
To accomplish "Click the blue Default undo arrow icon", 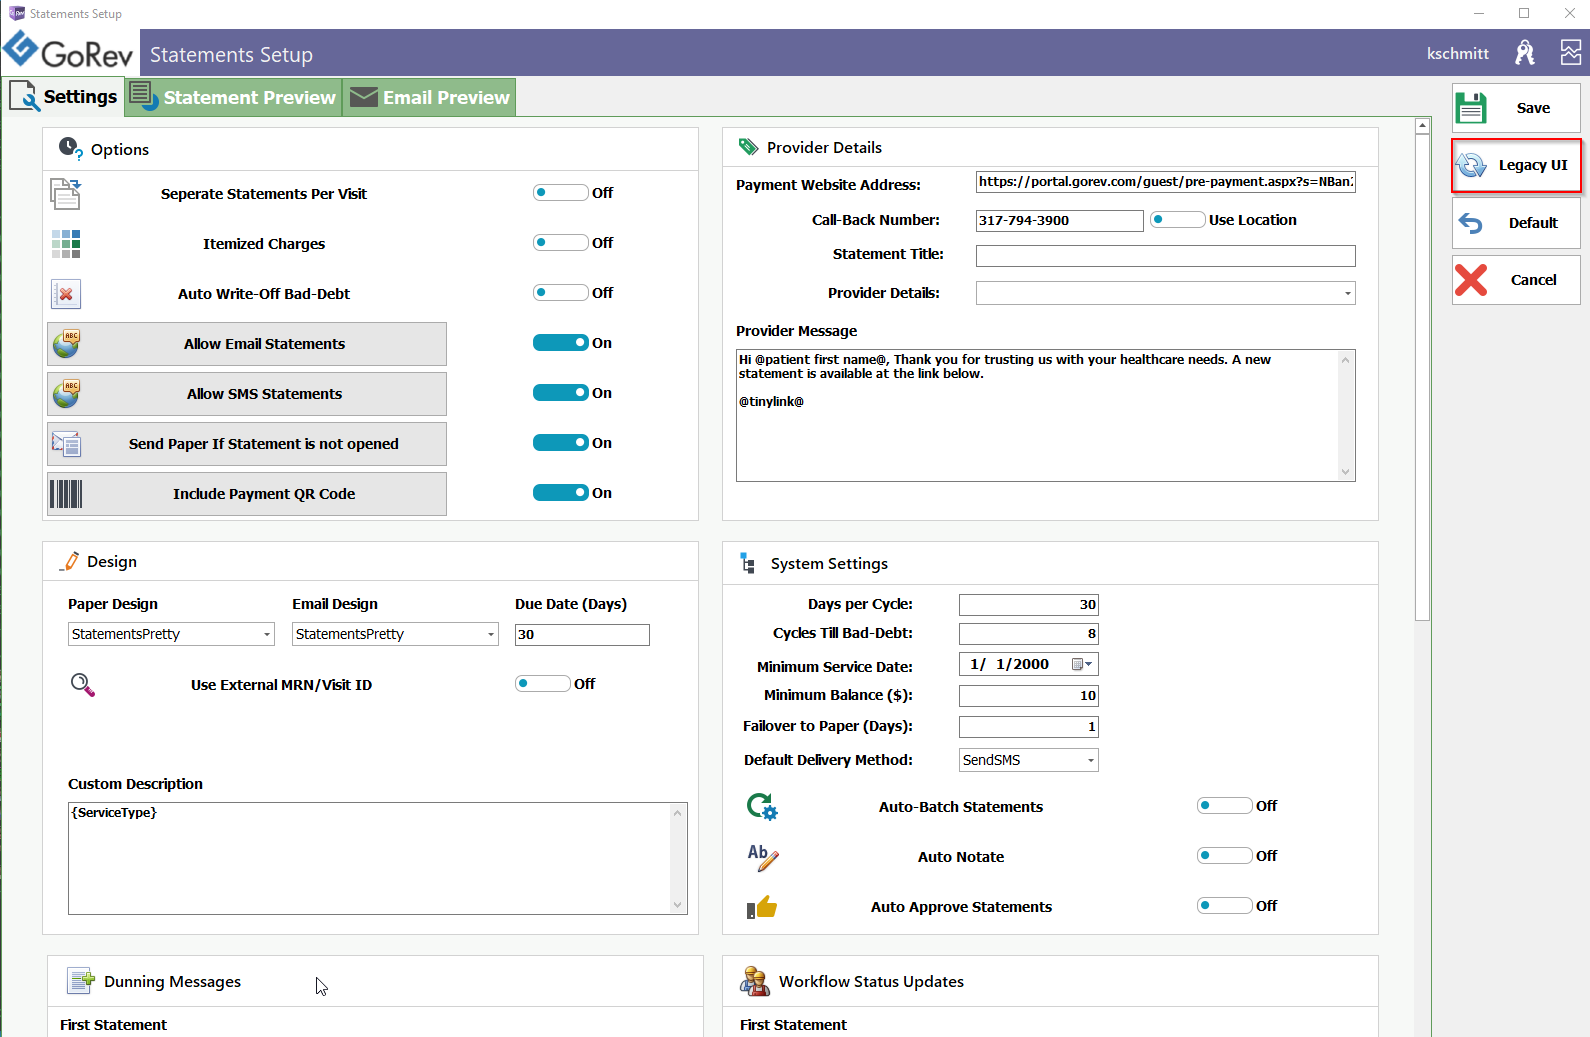I will tap(1471, 223).
